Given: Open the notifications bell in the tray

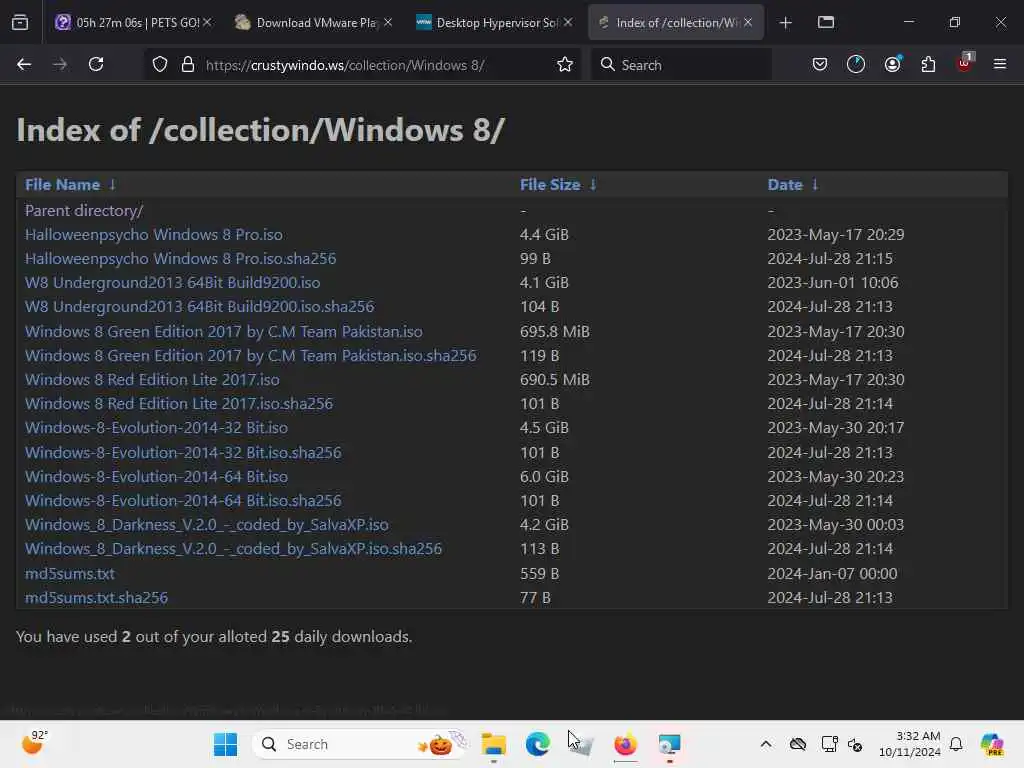Looking at the screenshot, I should [956, 744].
